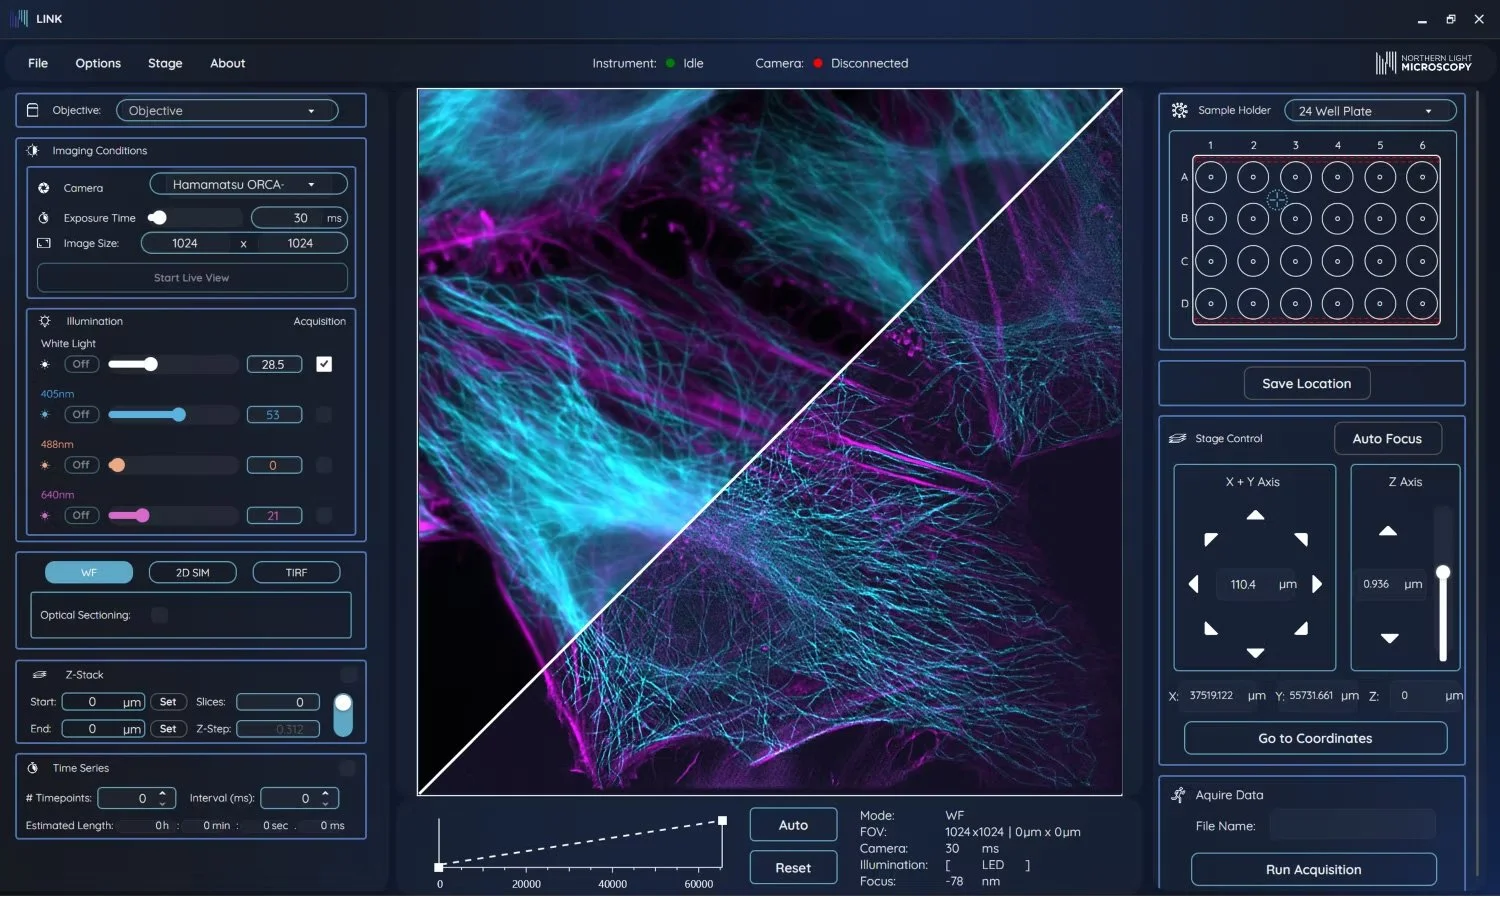Toggle the 640nm Off switch
Screen dimensions: 1500x897
coord(81,515)
